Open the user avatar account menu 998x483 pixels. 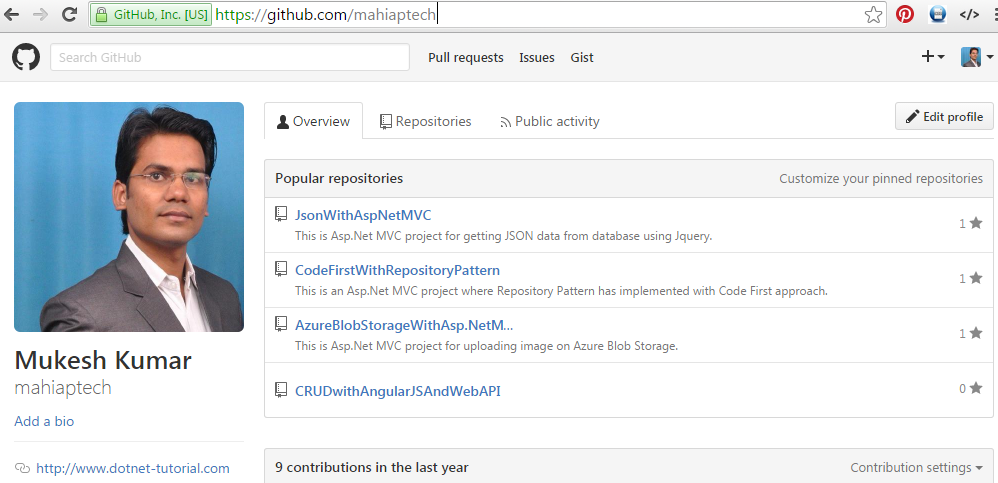pyautogui.click(x=976, y=57)
